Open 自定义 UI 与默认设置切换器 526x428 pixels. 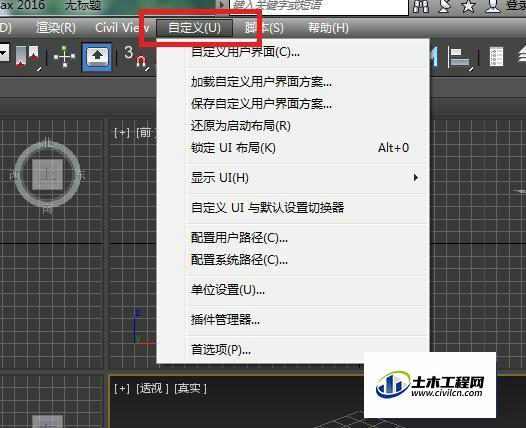coord(293,208)
